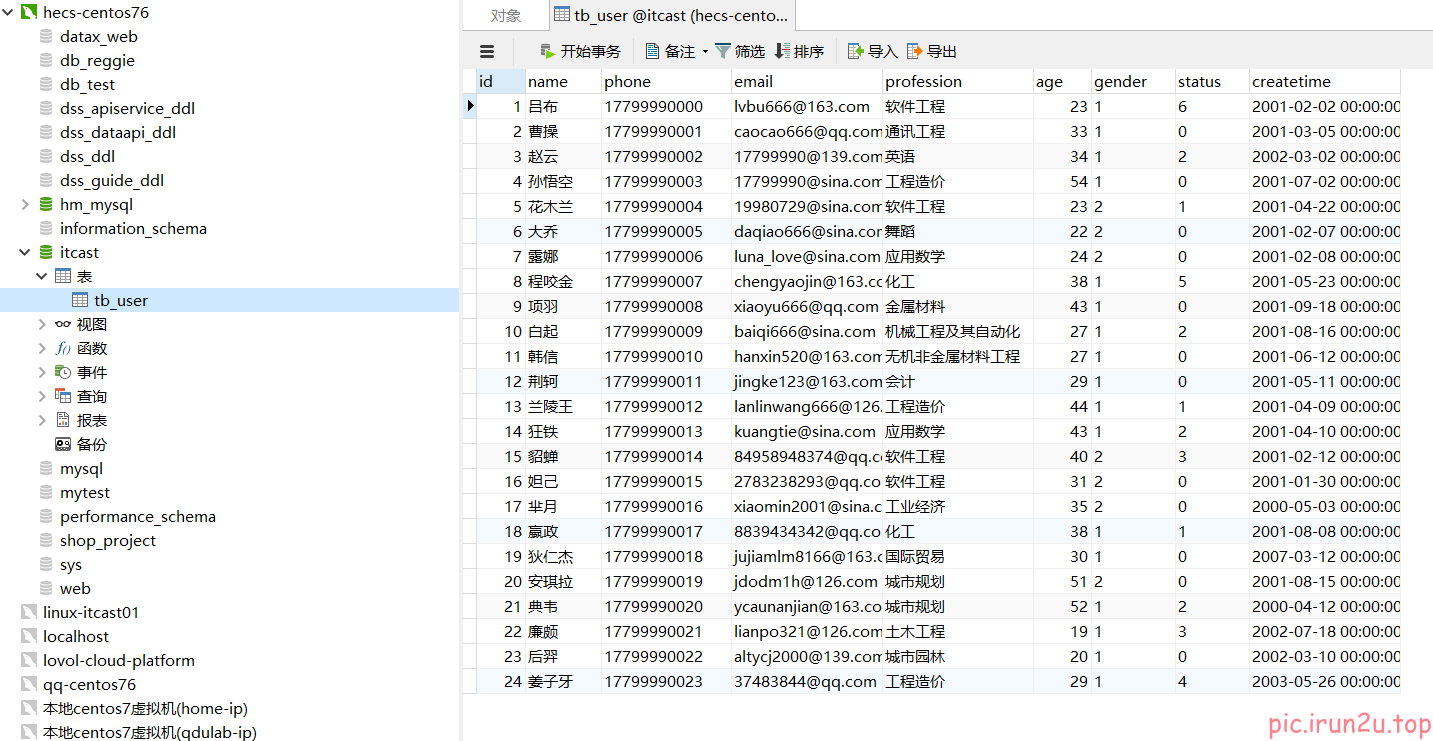Image resolution: width=1433 pixels, height=741 pixels.
Task: Click the hamburger menu icon in toolbar
Action: click(487, 51)
